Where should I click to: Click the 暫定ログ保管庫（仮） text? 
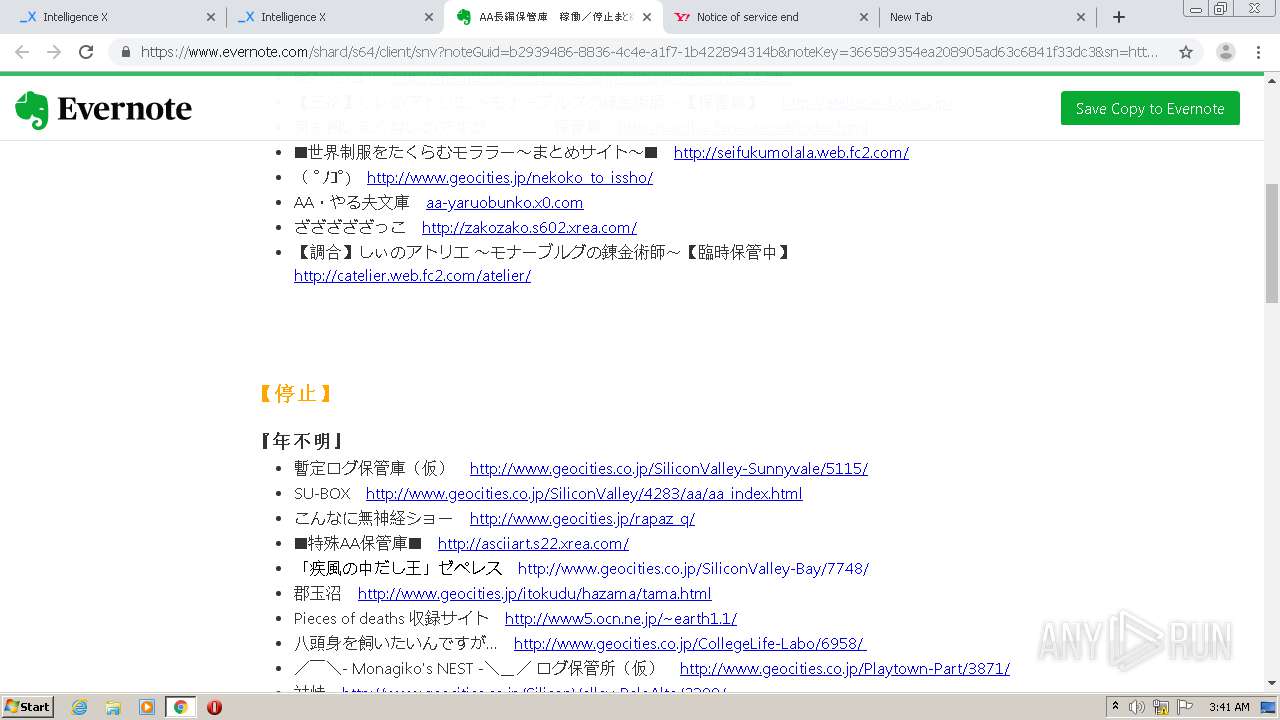pos(371,469)
